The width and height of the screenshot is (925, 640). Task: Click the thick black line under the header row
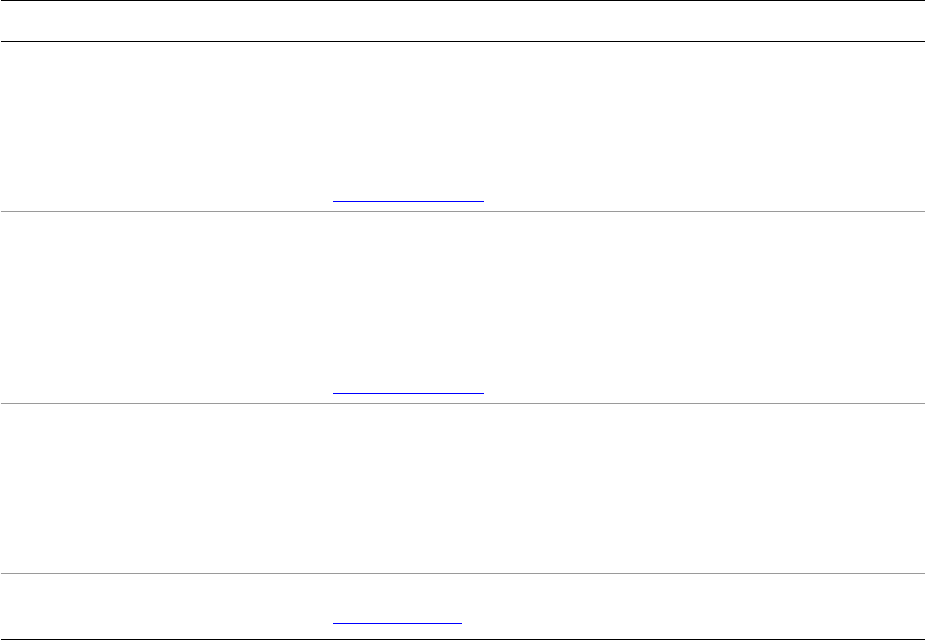(462, 41)
